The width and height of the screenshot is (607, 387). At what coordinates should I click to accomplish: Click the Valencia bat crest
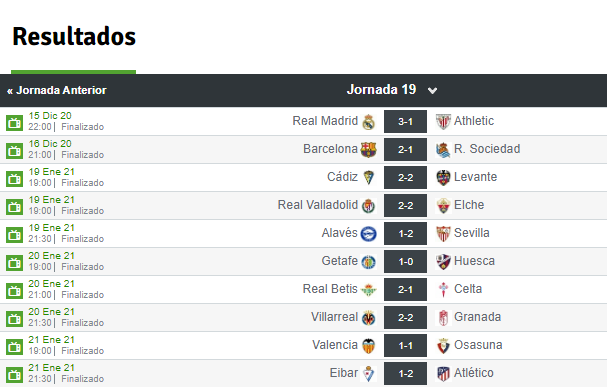tap(369, 346)
